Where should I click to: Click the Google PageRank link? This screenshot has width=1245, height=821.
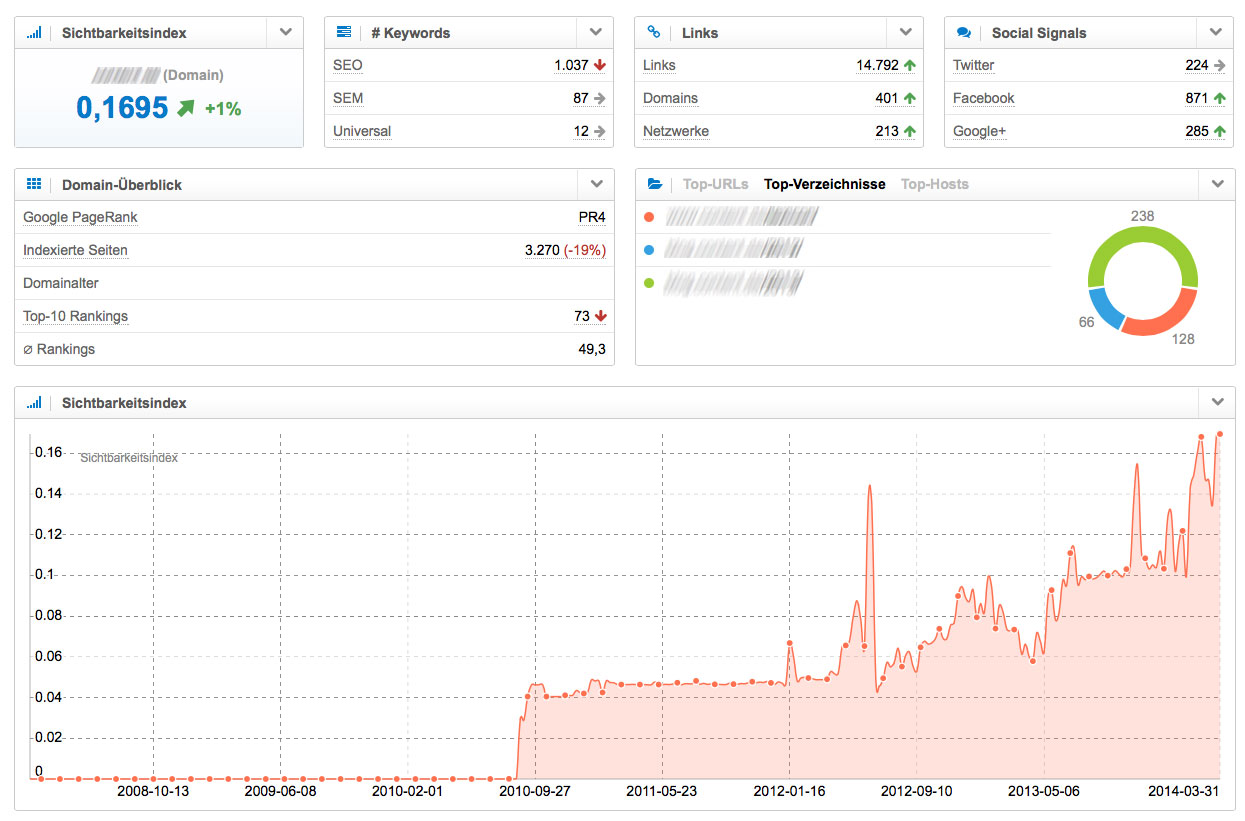(80, 217)
